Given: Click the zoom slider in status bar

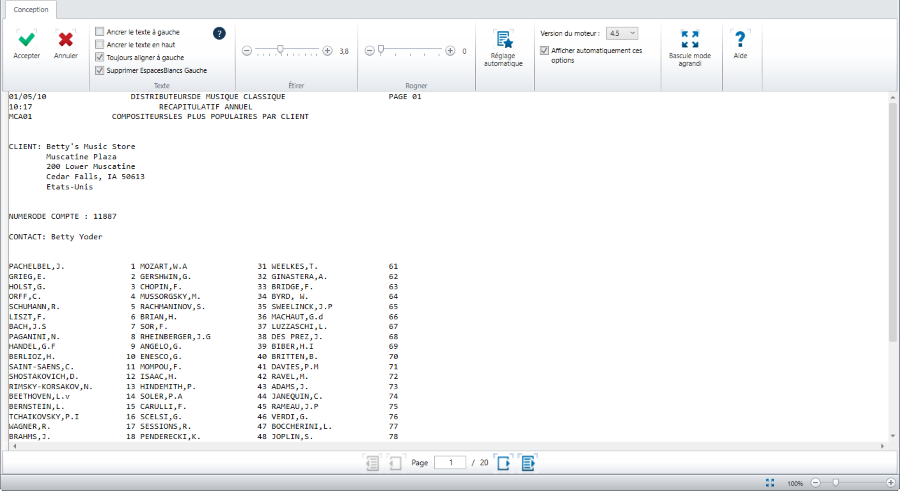Looking at the screenshot, I should [x=836, y=482].
